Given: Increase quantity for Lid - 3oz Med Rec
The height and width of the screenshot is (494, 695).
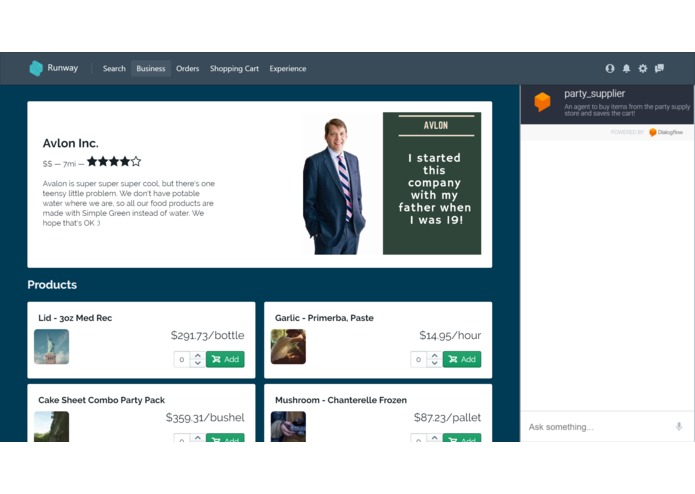Looking at the screenshot, I should (x=198, y=355).
